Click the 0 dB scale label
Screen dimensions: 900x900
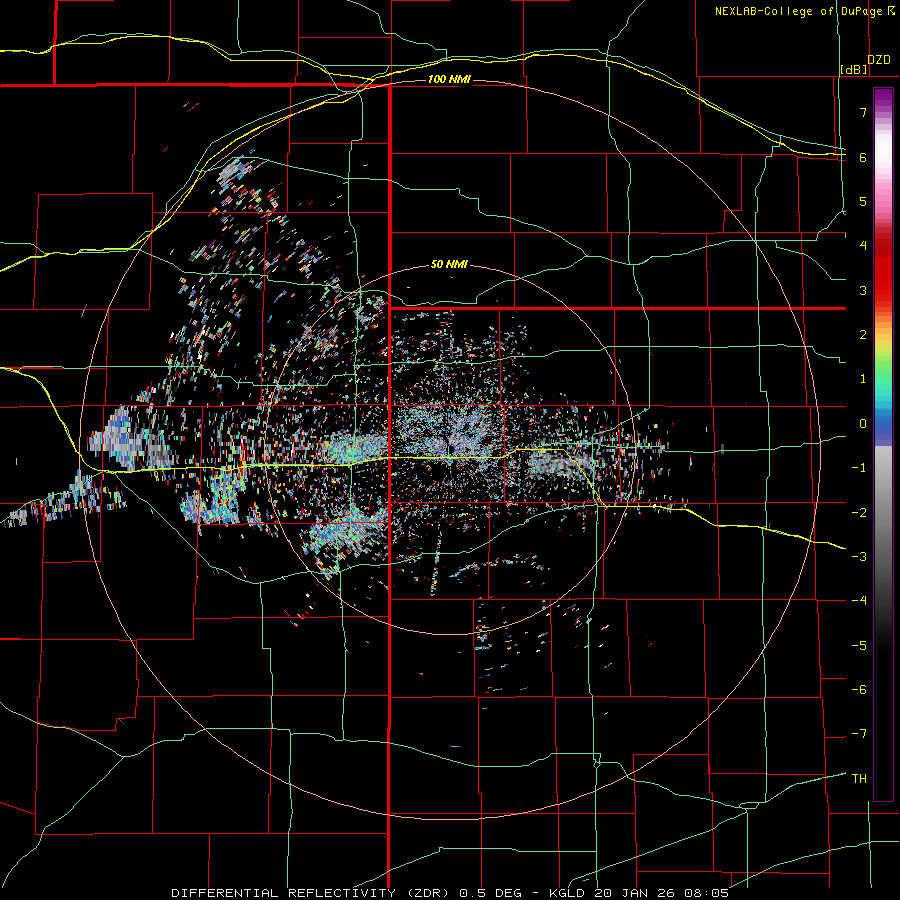point(863,424)
